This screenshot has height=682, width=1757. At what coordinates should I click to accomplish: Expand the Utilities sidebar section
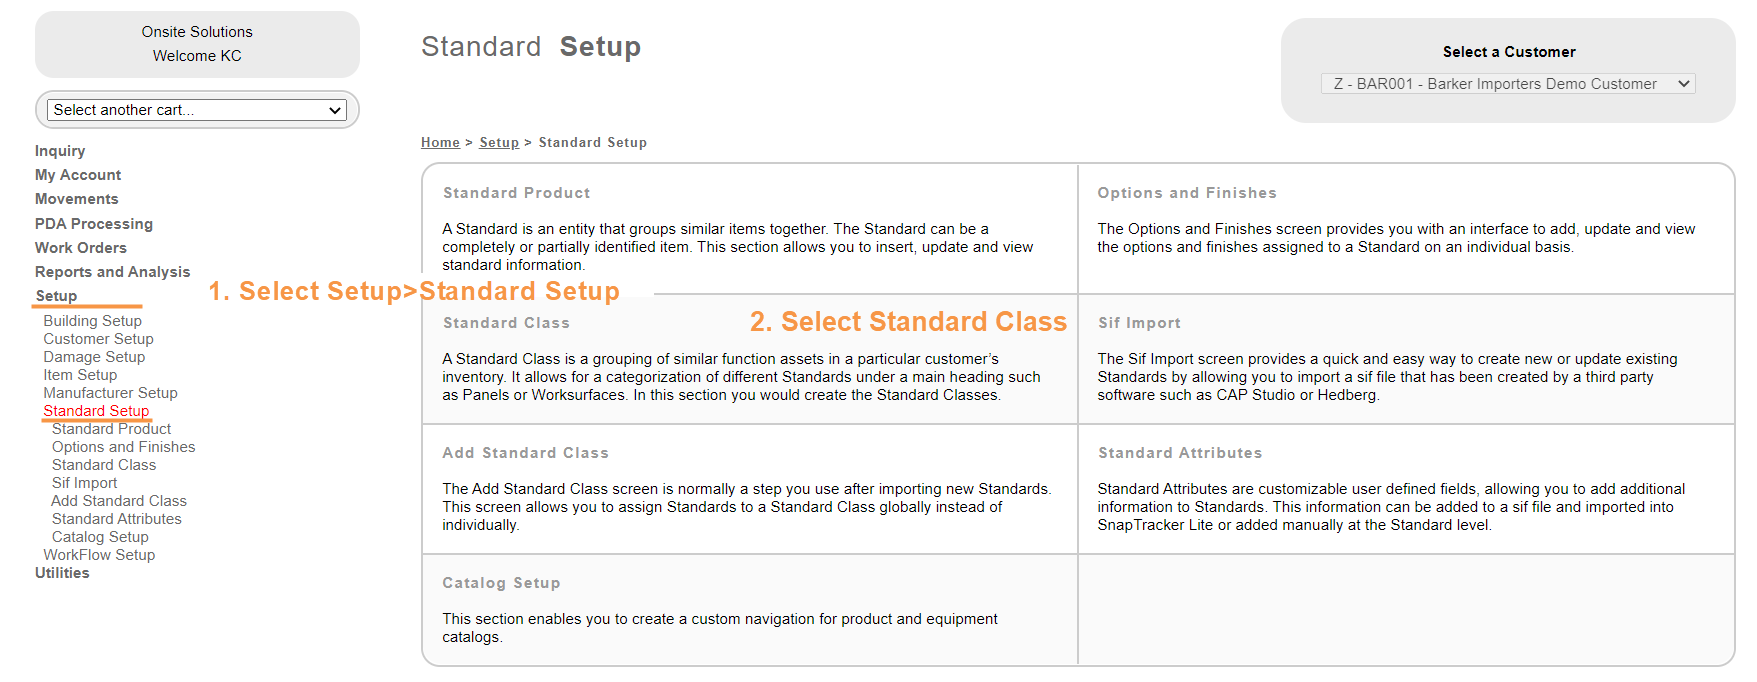coord(62,573)
